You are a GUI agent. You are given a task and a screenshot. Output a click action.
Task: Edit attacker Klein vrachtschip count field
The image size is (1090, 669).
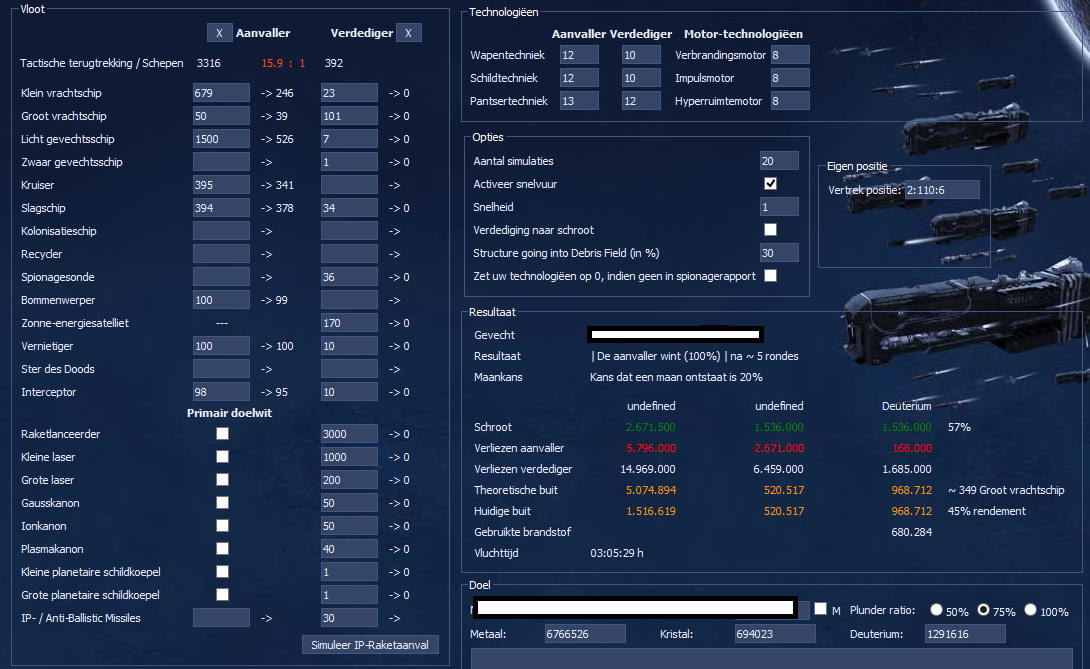(221, 92)
